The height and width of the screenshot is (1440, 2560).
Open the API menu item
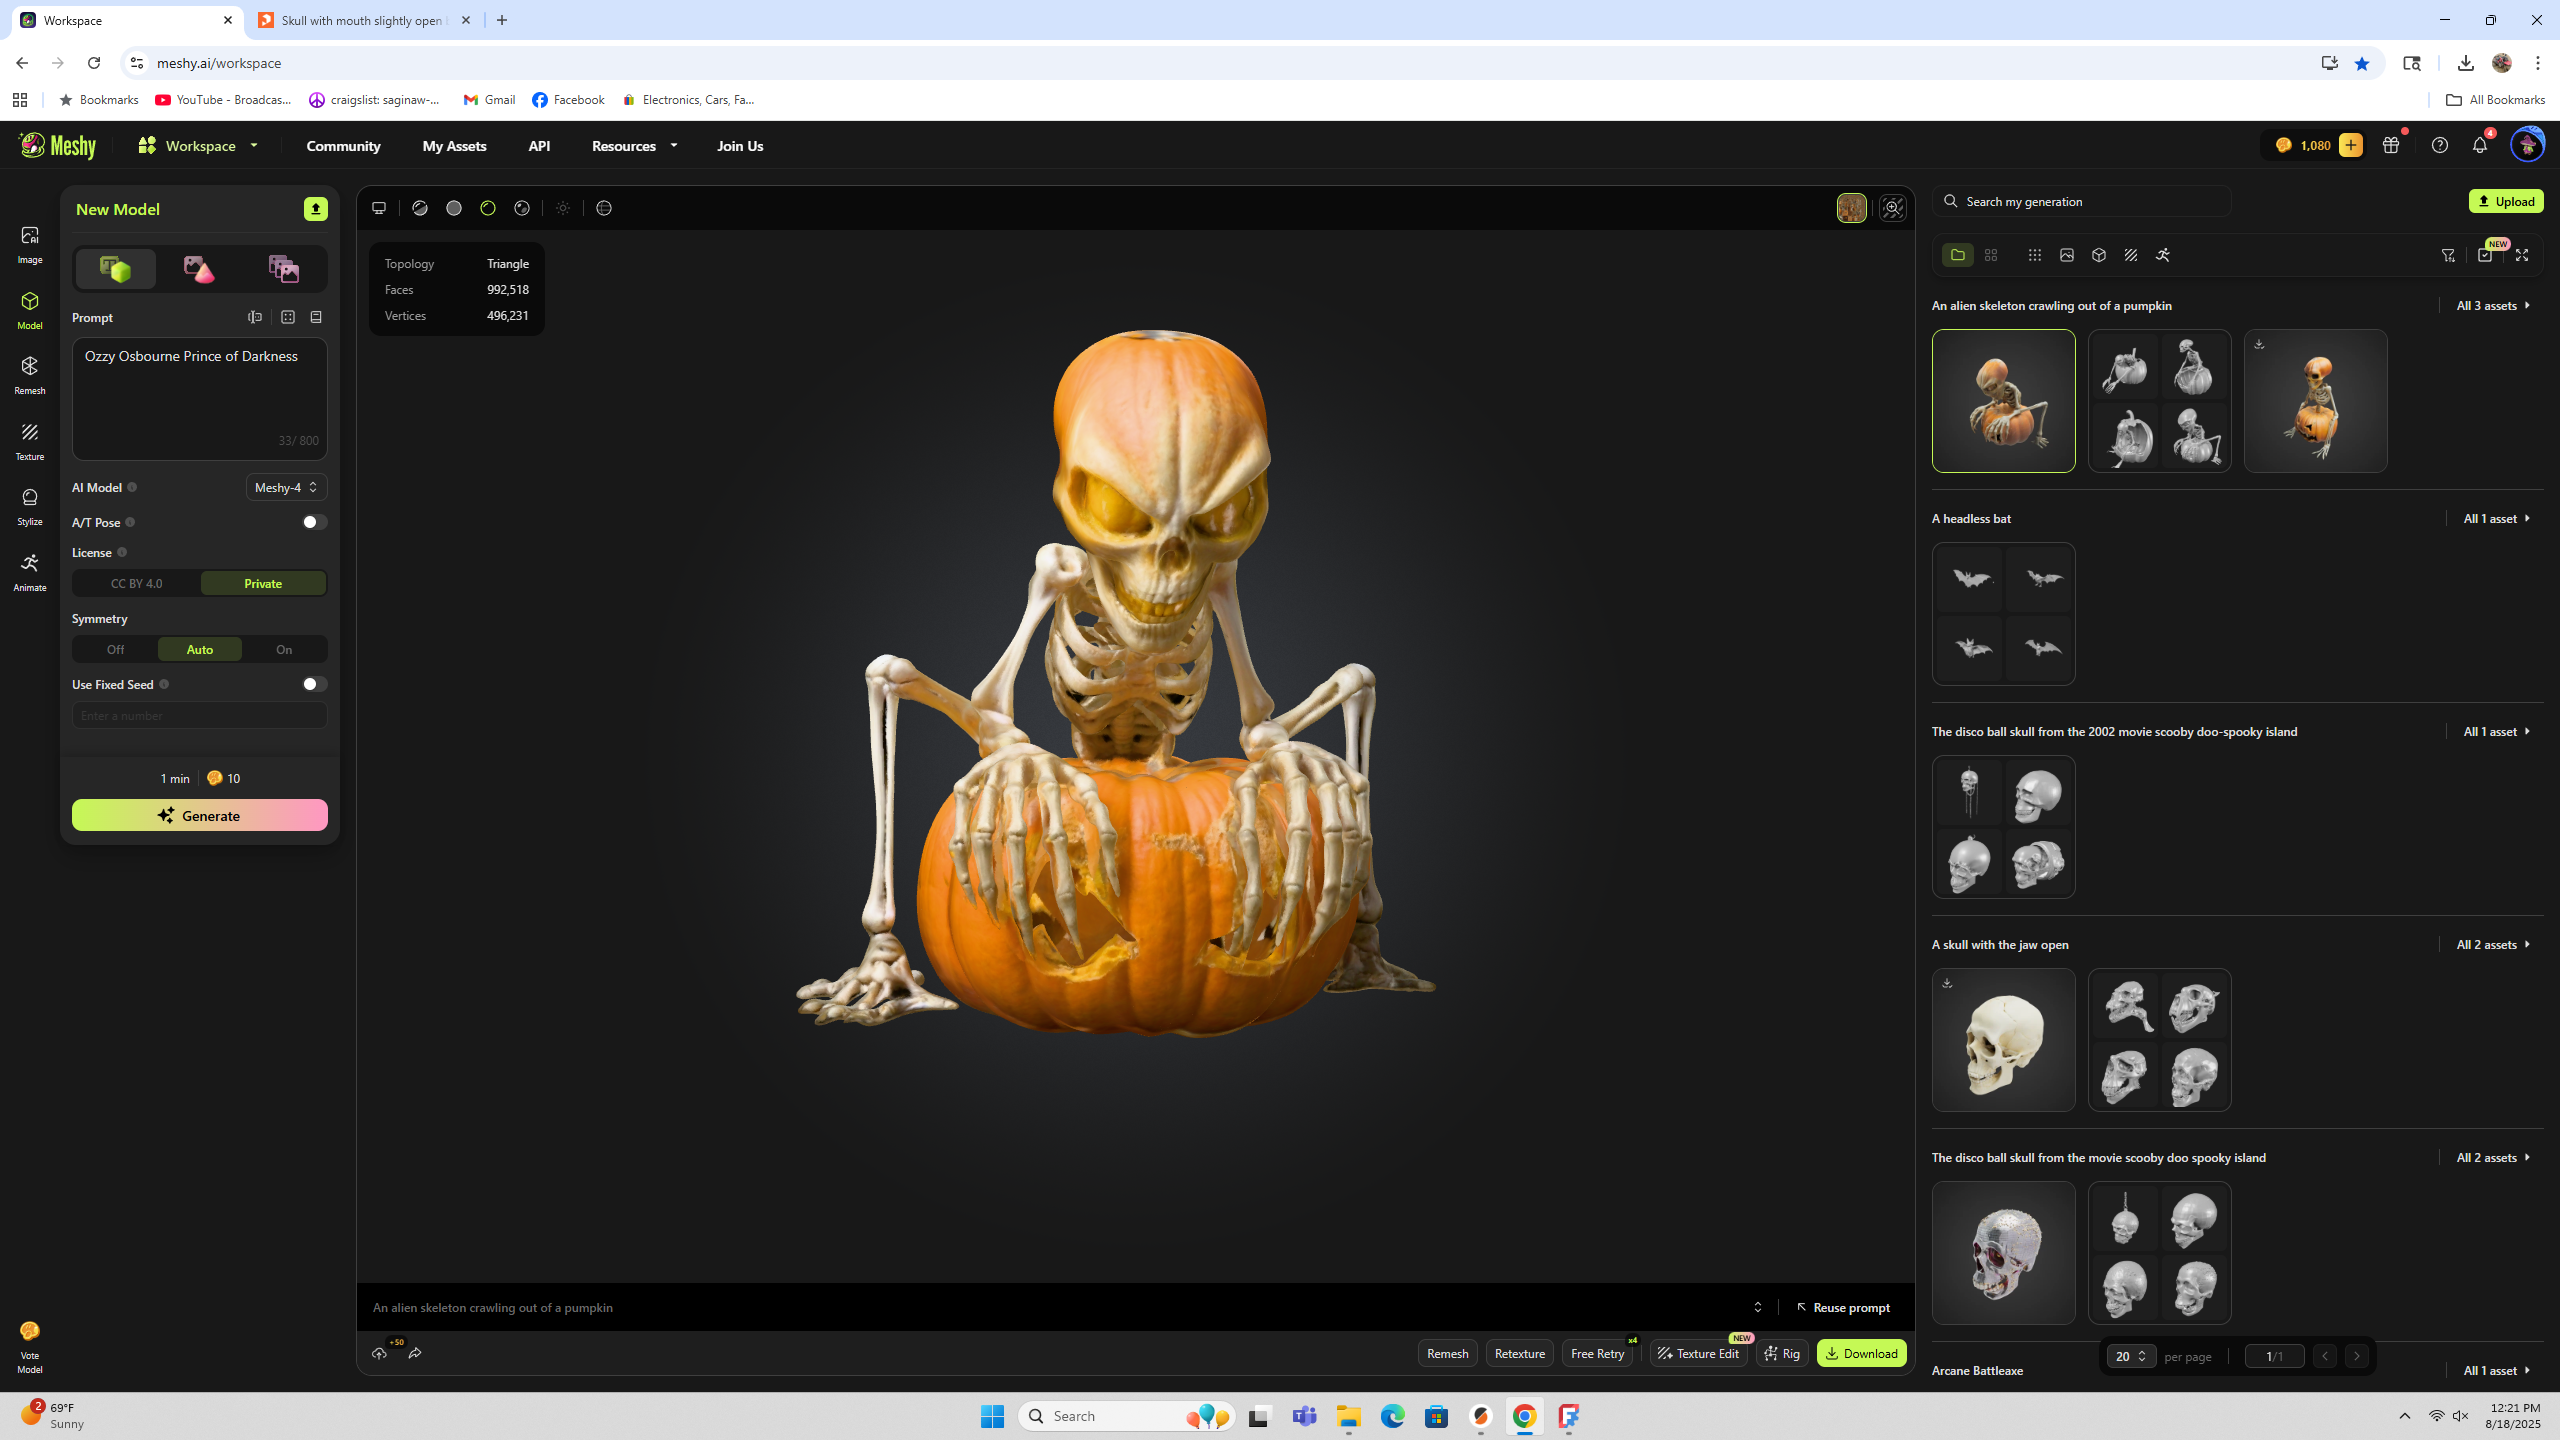point(539,146)
